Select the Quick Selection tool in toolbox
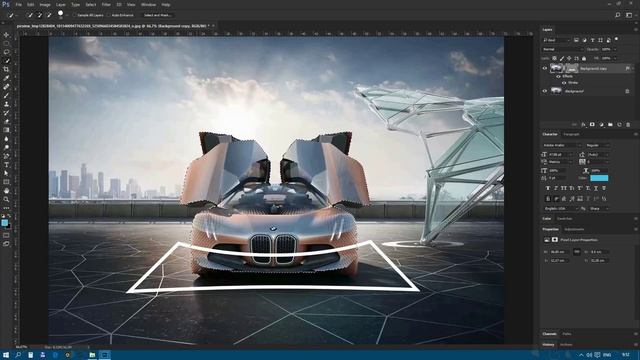 pos(6,60)
